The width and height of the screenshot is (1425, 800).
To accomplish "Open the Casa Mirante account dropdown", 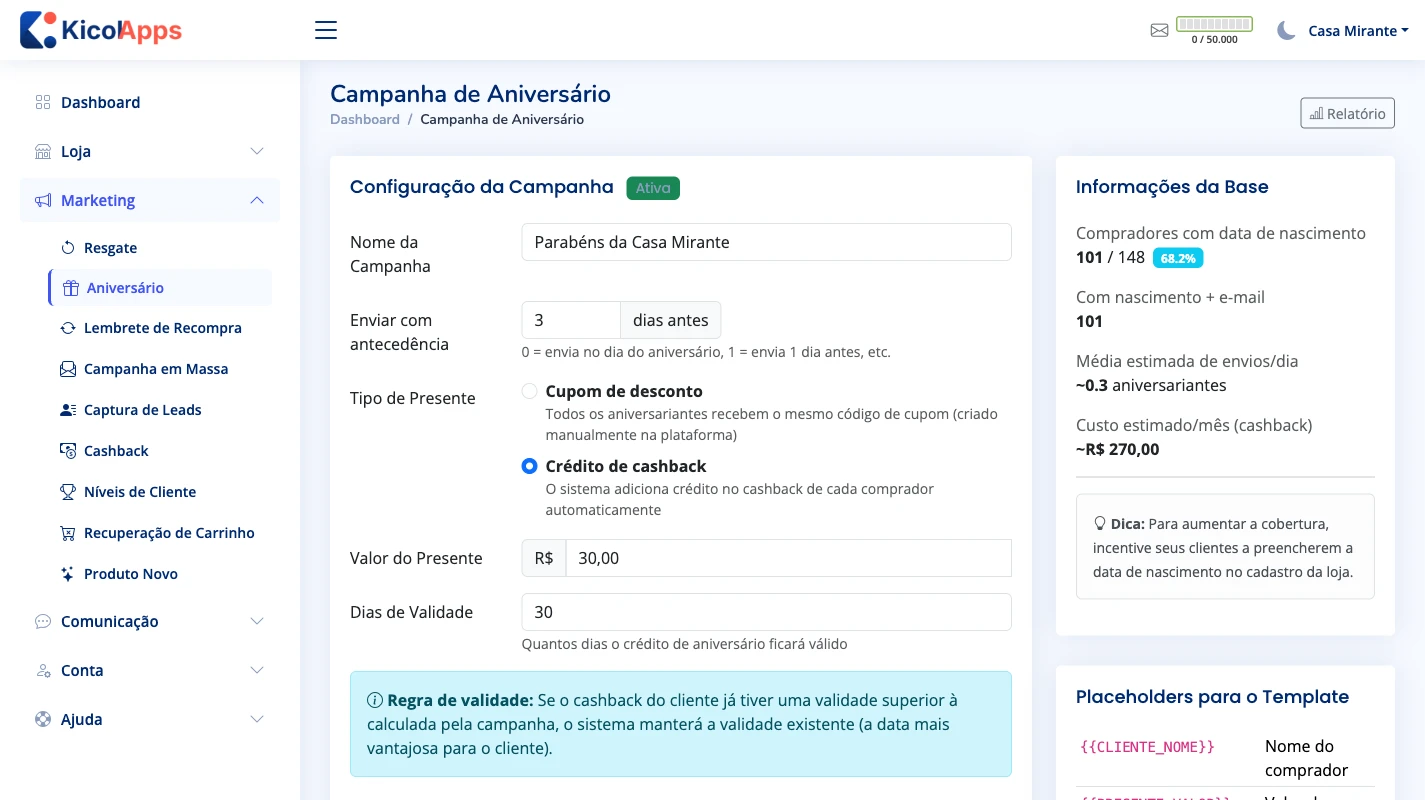I will pos(1358,31).
